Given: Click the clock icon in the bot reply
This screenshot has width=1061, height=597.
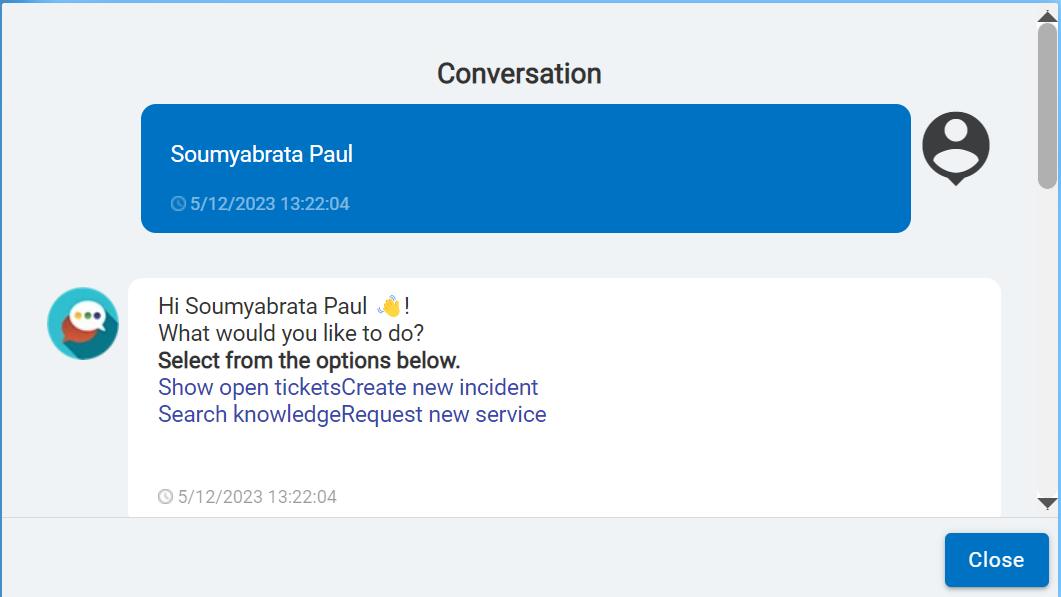Looking at the screenshot, I should [166, 496].
